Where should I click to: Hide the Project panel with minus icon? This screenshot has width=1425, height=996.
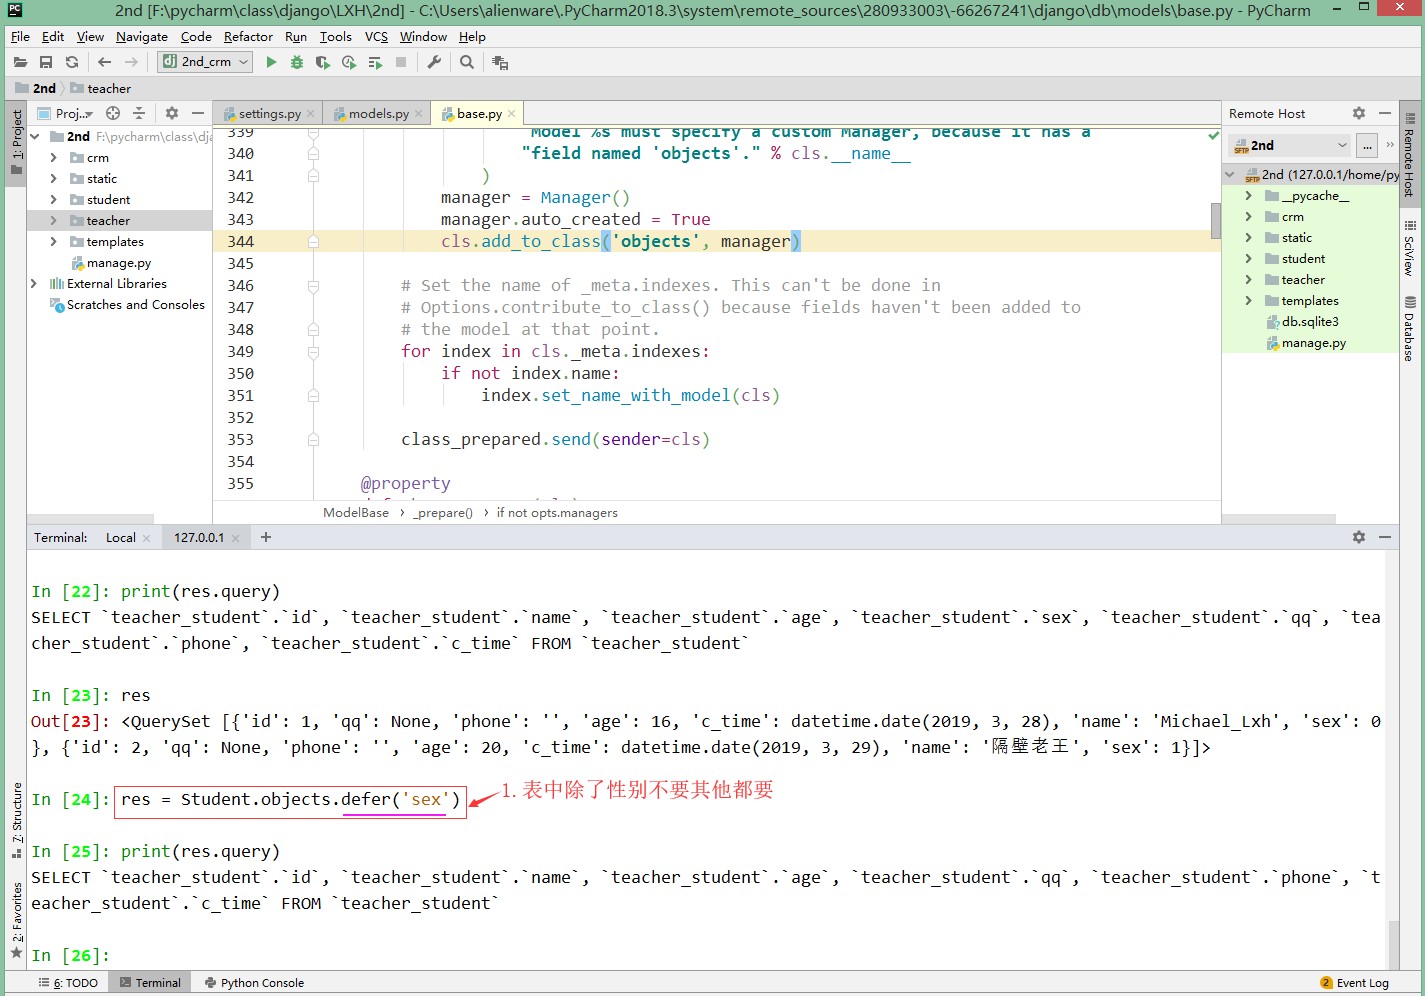click(198, 113)
